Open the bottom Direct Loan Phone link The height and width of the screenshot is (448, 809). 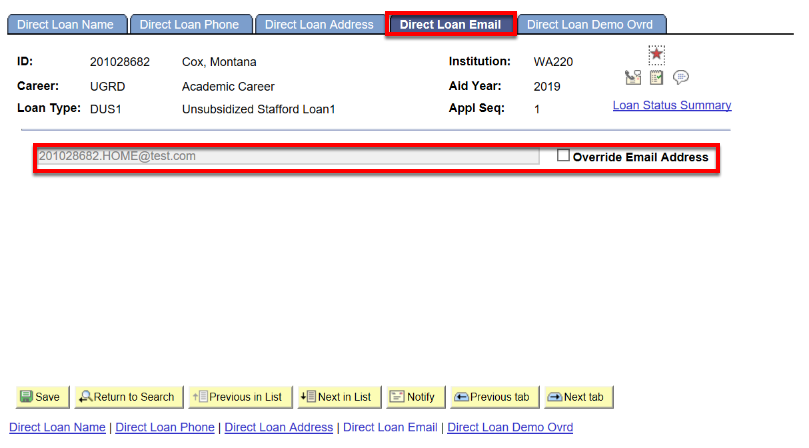tap(165, 427)
